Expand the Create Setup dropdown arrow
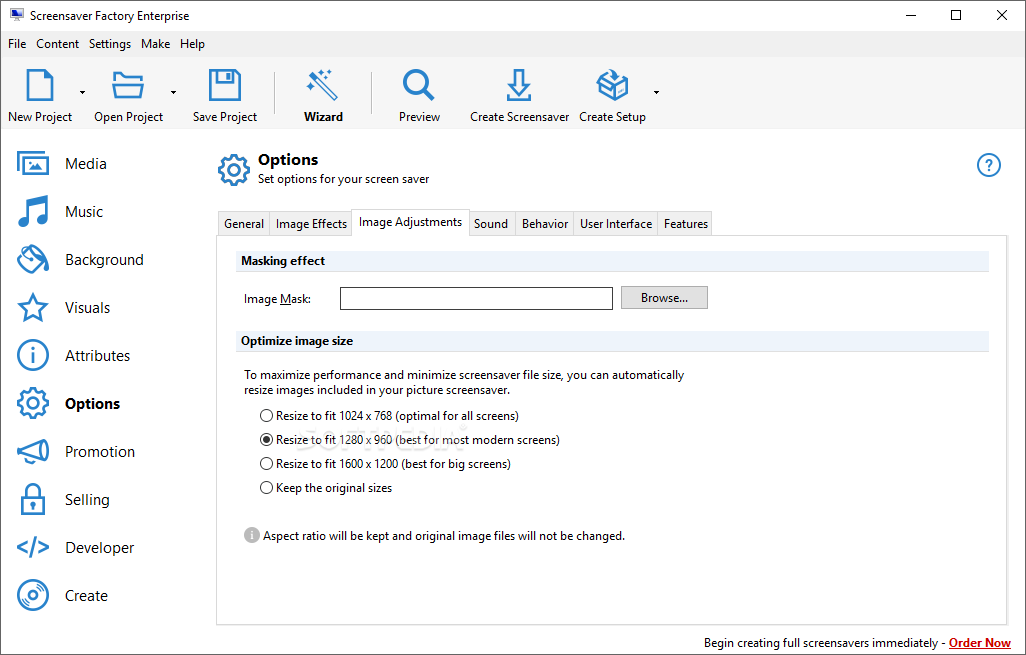 (x=656, y=92)
